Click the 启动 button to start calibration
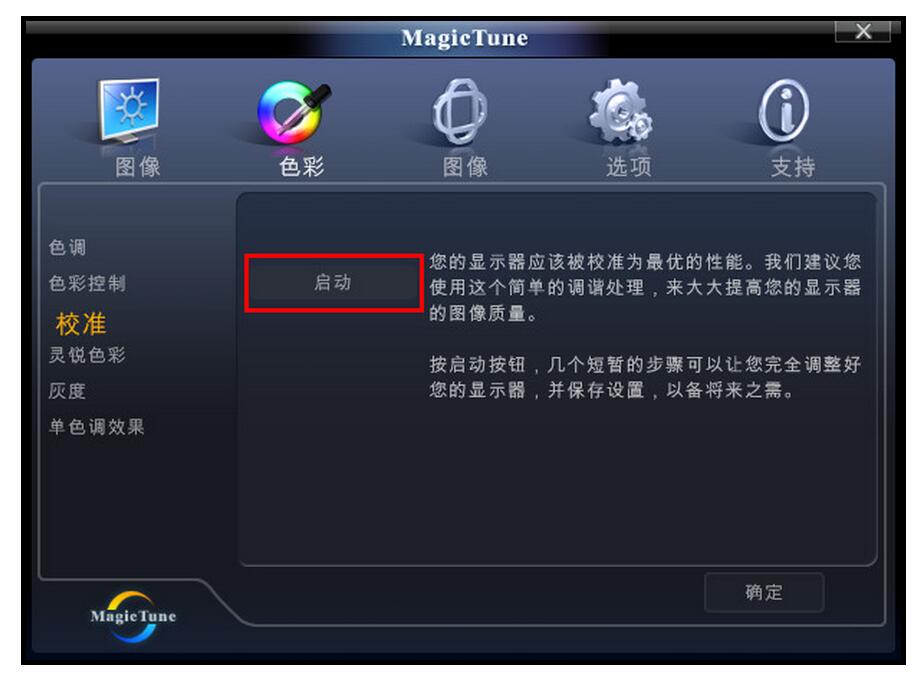 (334, 283)
